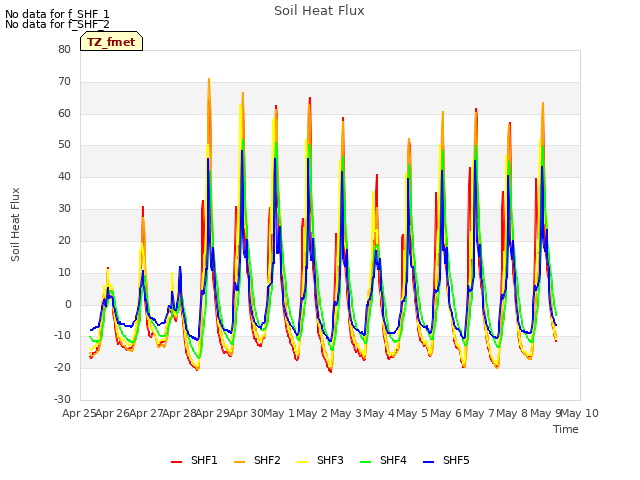
Task: Click the 'Time' x-axis label
Action: [x=566, y=429]
